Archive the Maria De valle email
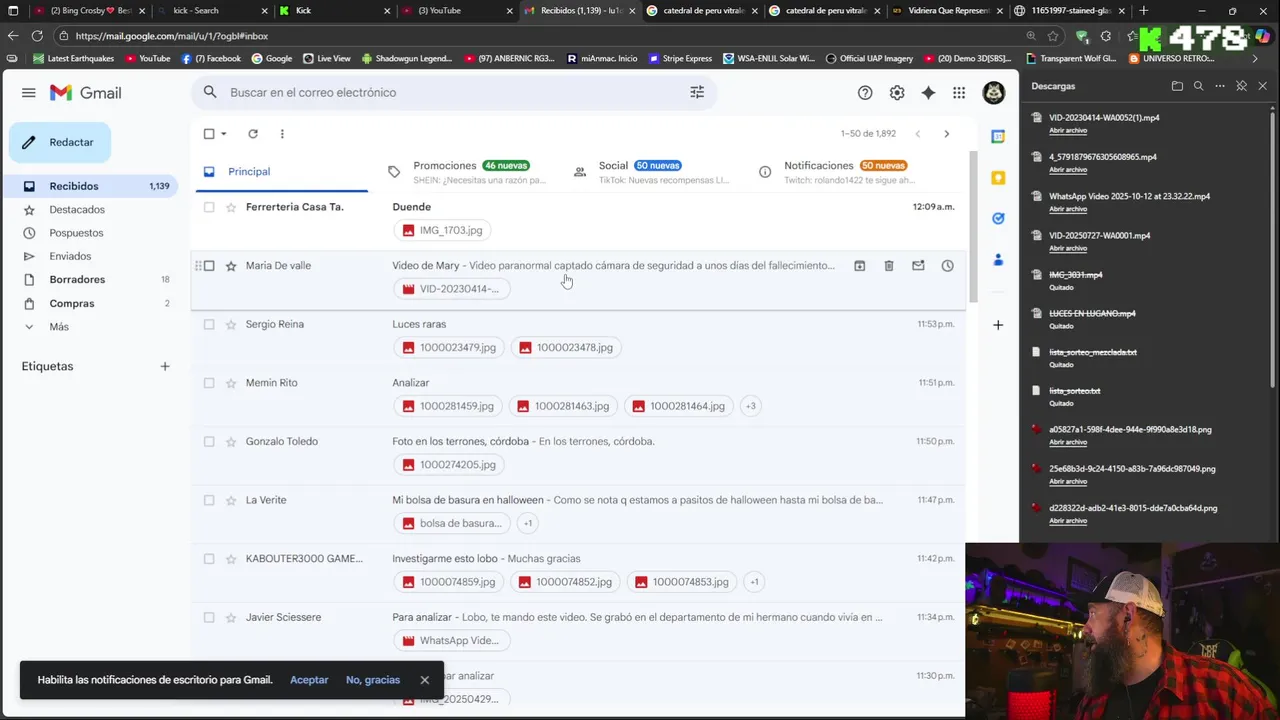Image resolution: width=1280 pixels, height=720 pixels. pyautogui.click(x=859, y=266)
